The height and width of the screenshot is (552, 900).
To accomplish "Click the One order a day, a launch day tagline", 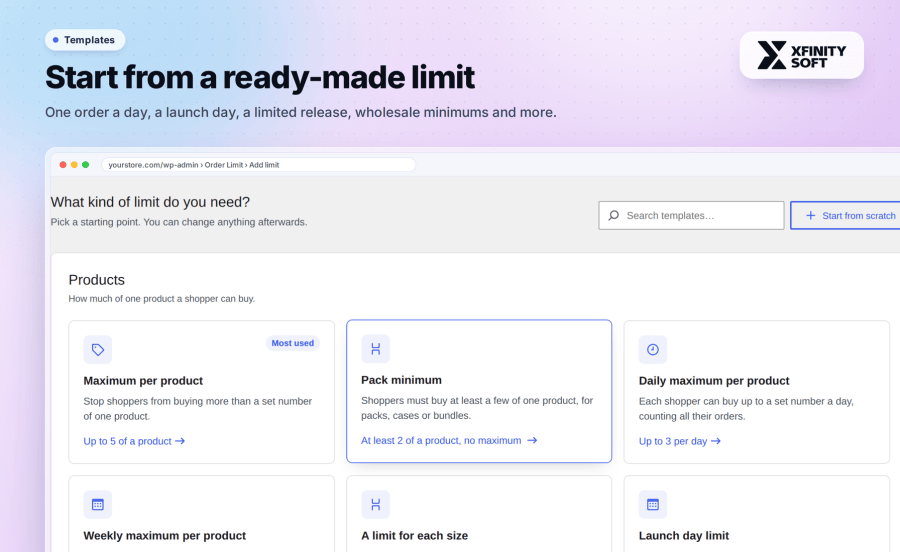I will (301, 112).
